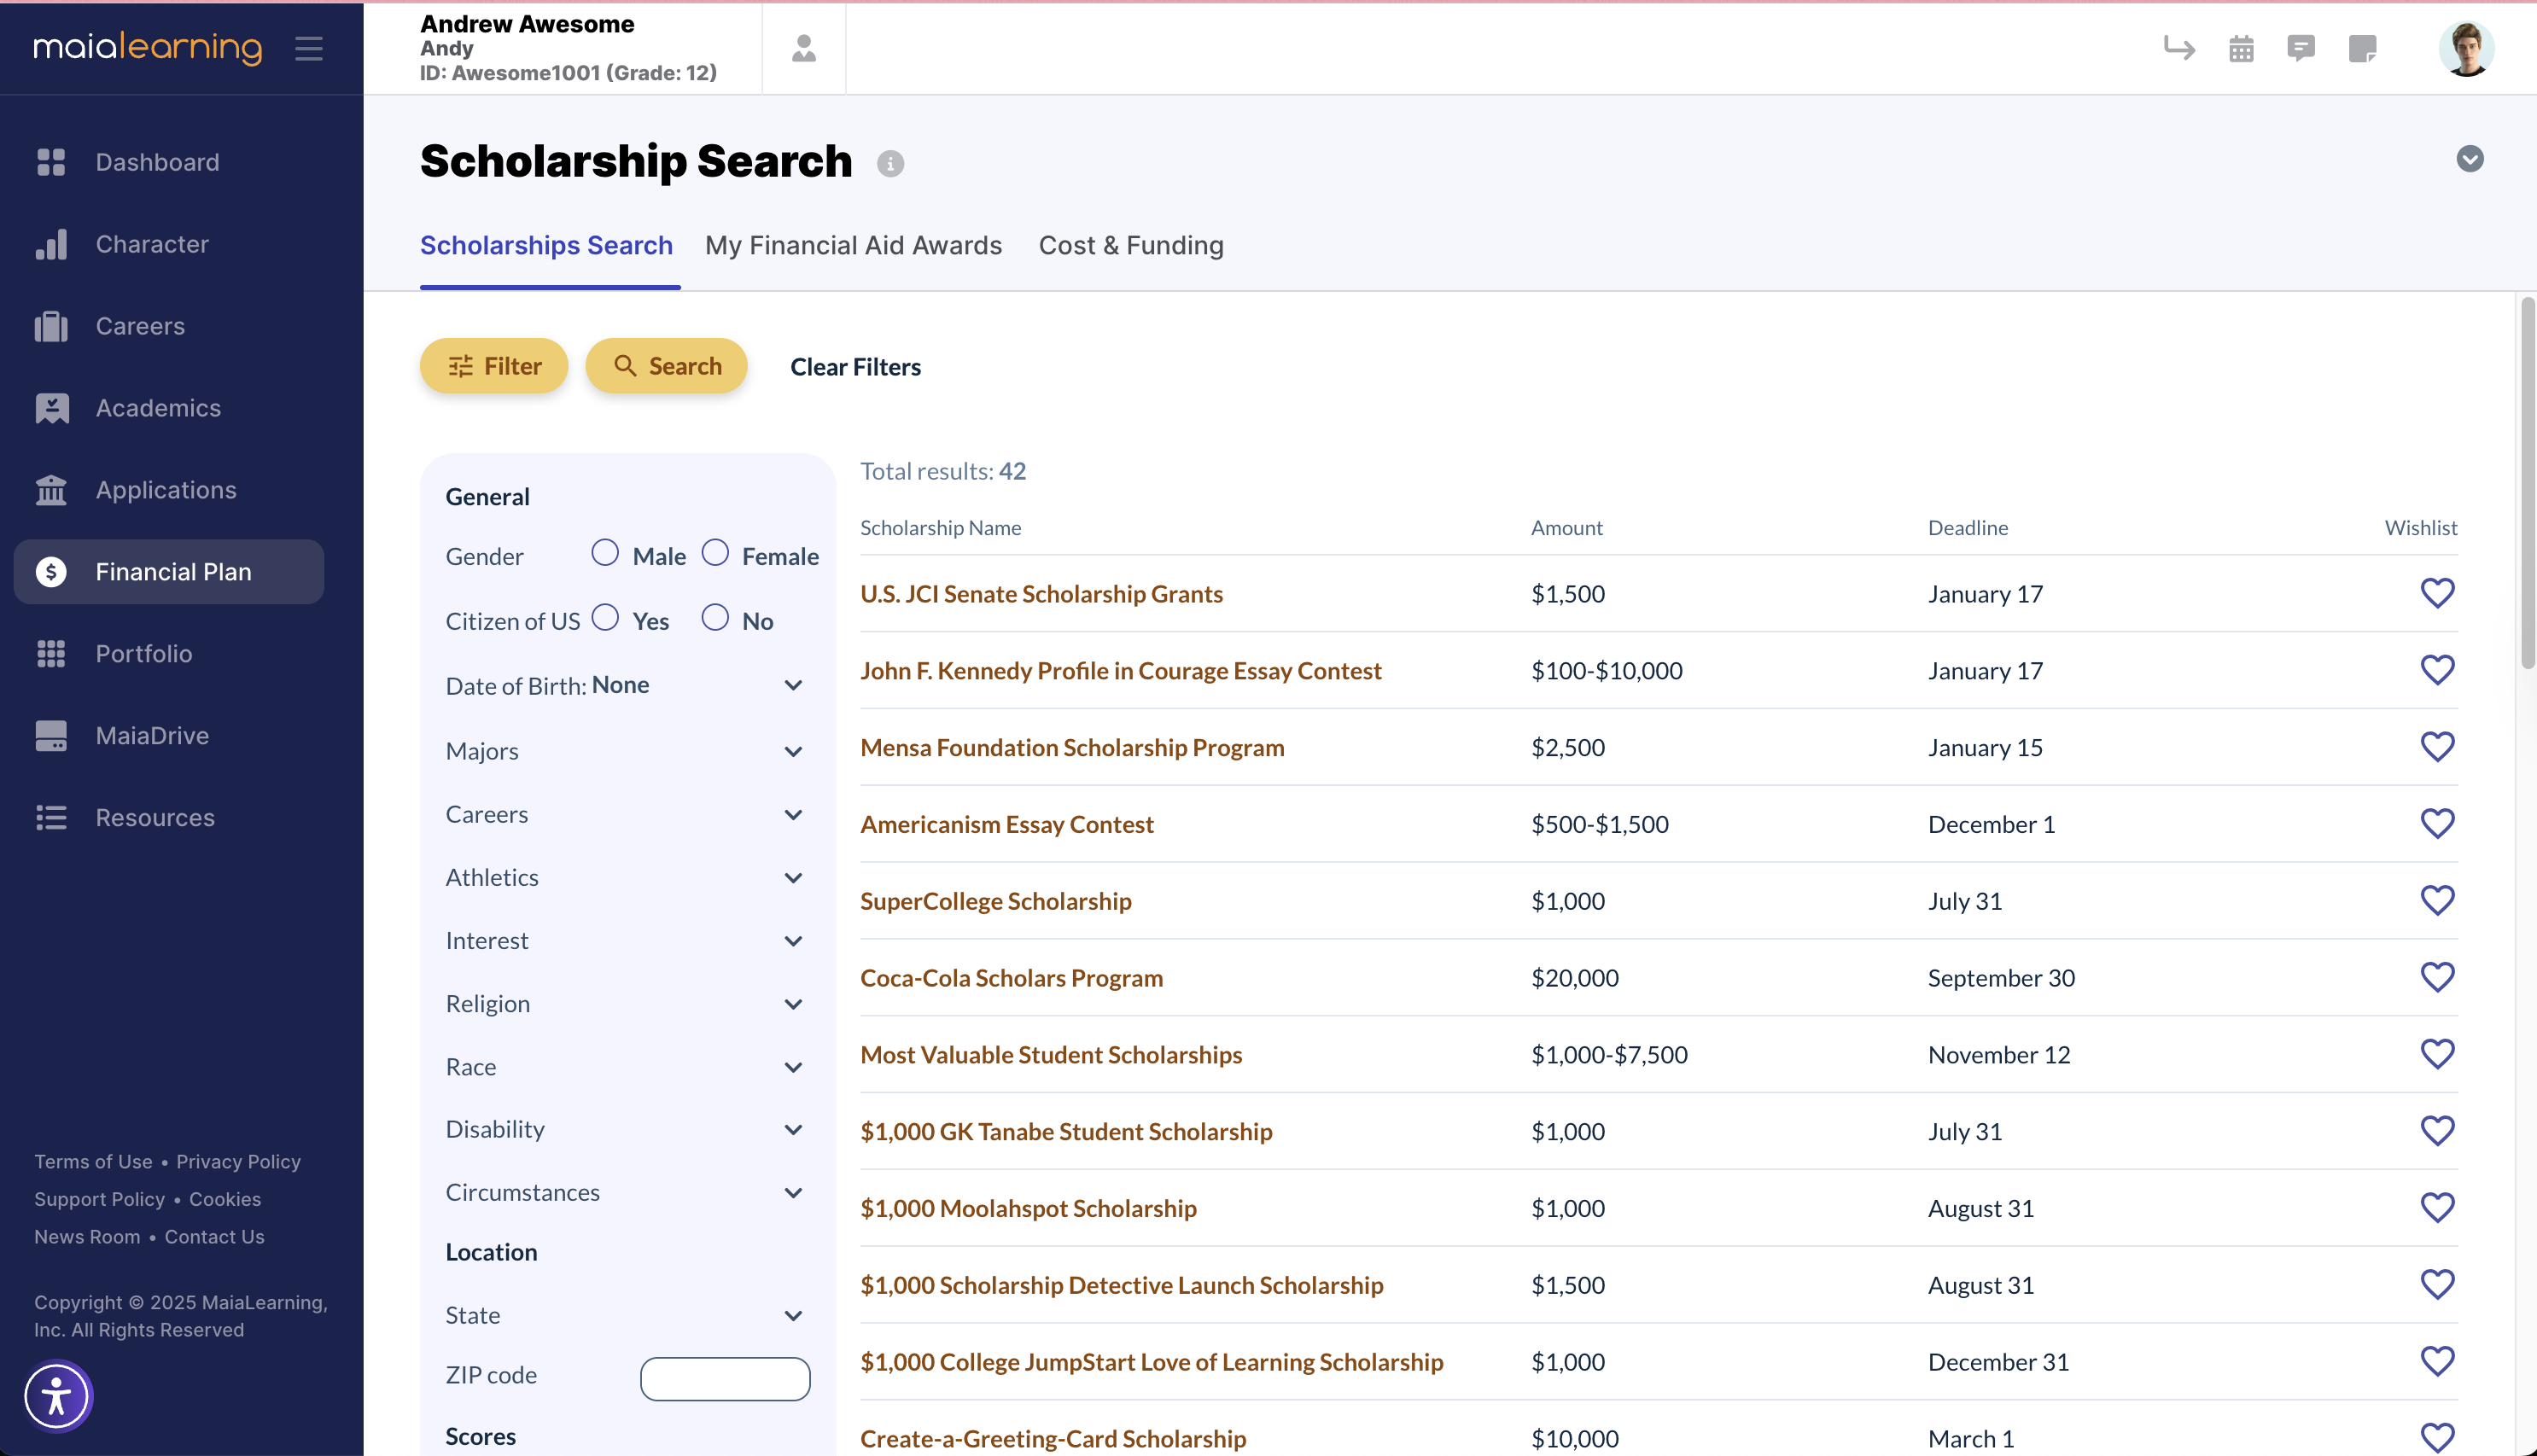Open Resources in the sidebar
The height and width of the screenshot is (1456, 2537).
(x=168, y=818)
